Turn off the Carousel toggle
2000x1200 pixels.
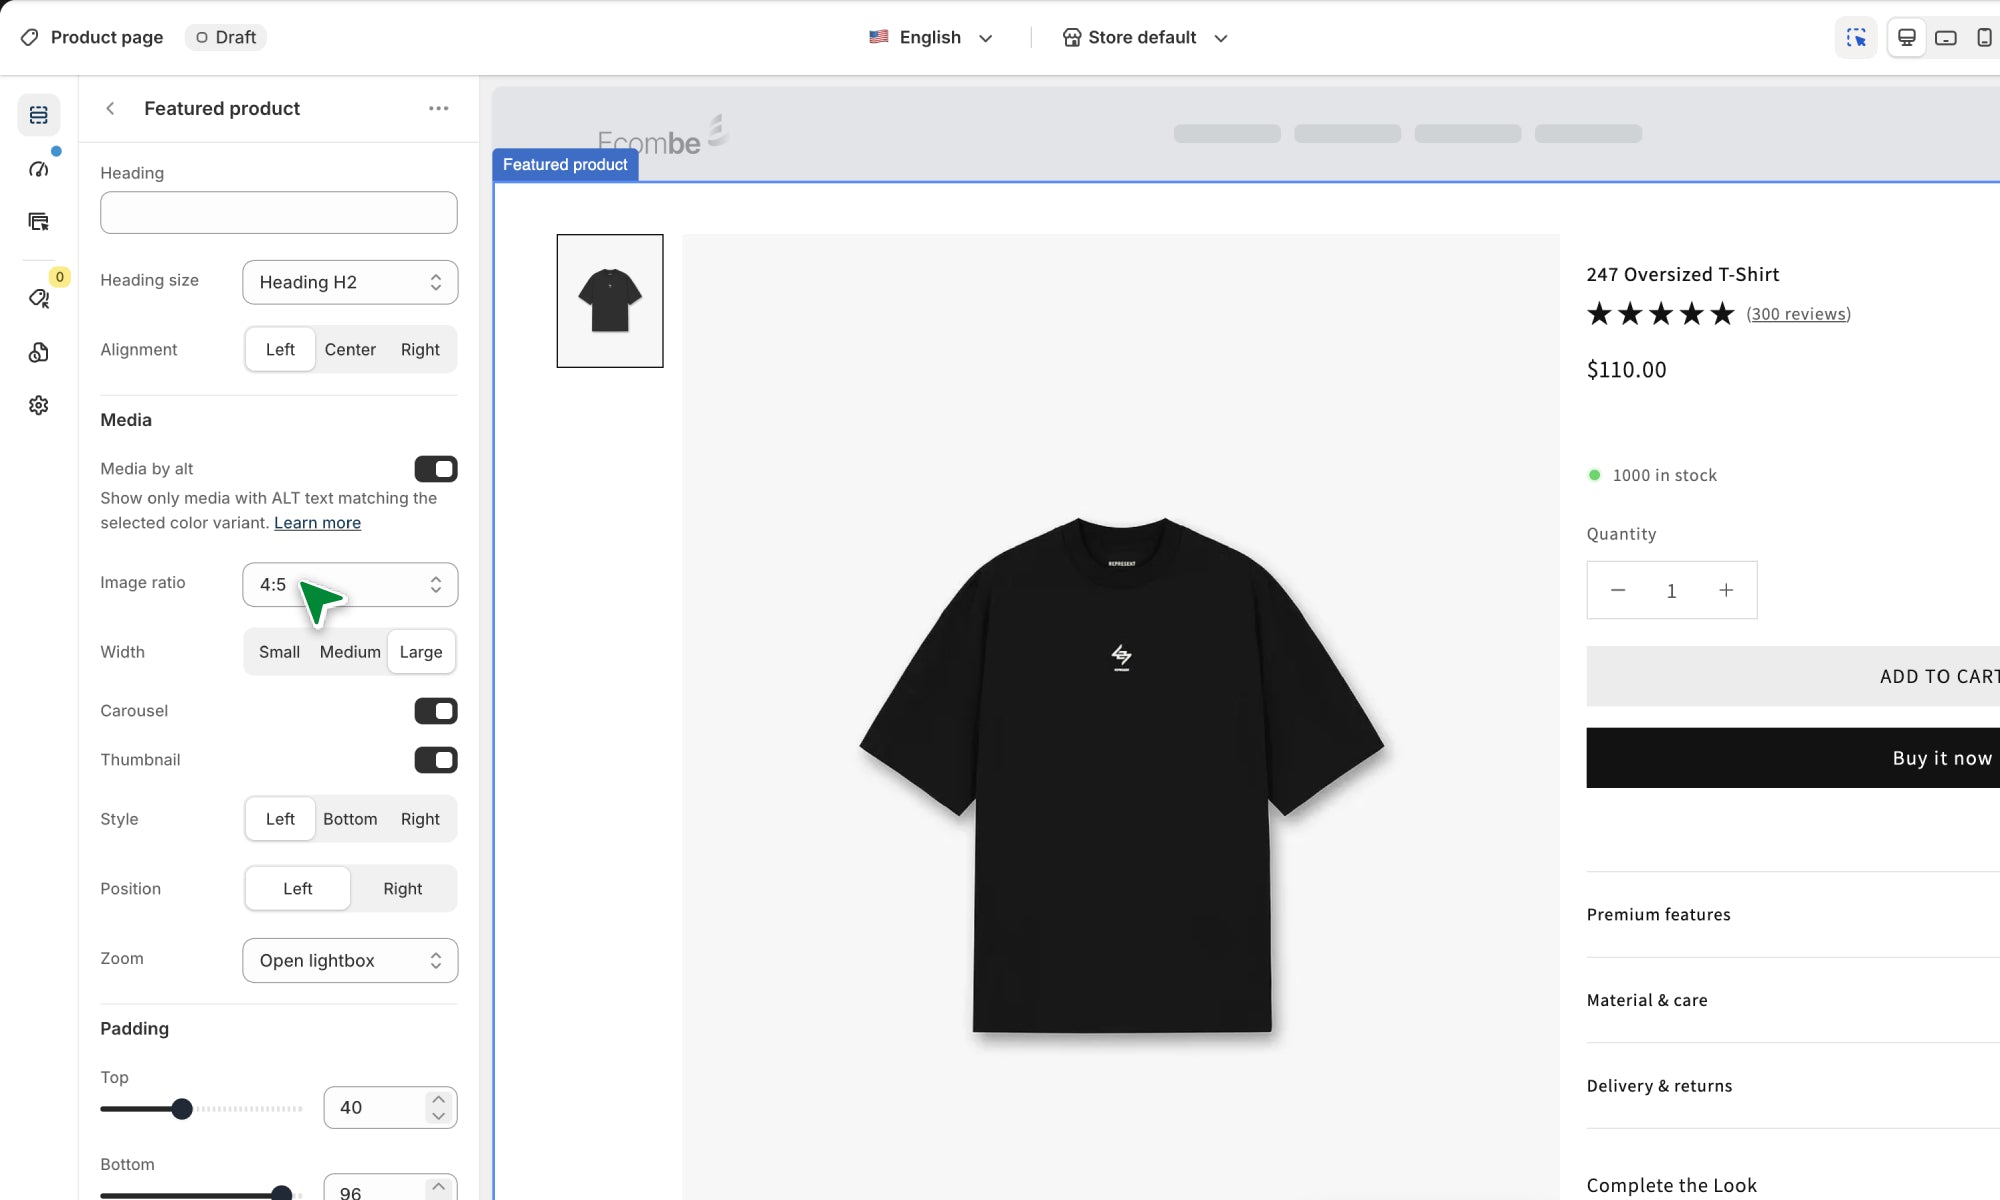pos(436,711)
